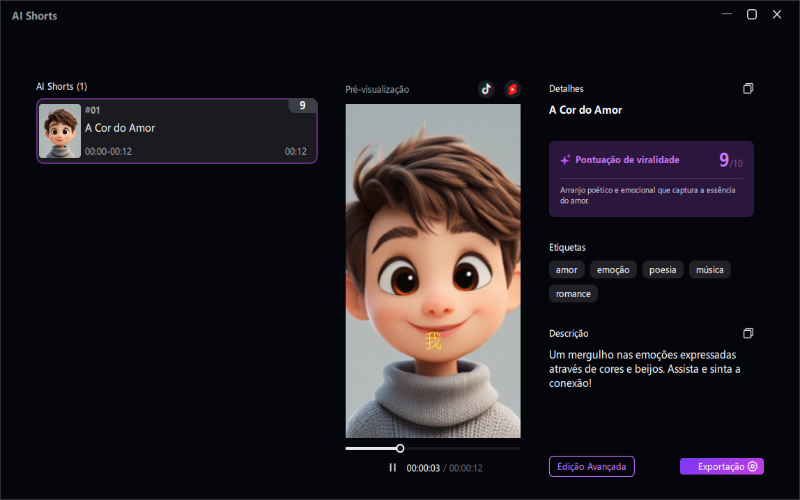
Task: Copy the title using Detalhes copy icon
Action: coord(747,89)
